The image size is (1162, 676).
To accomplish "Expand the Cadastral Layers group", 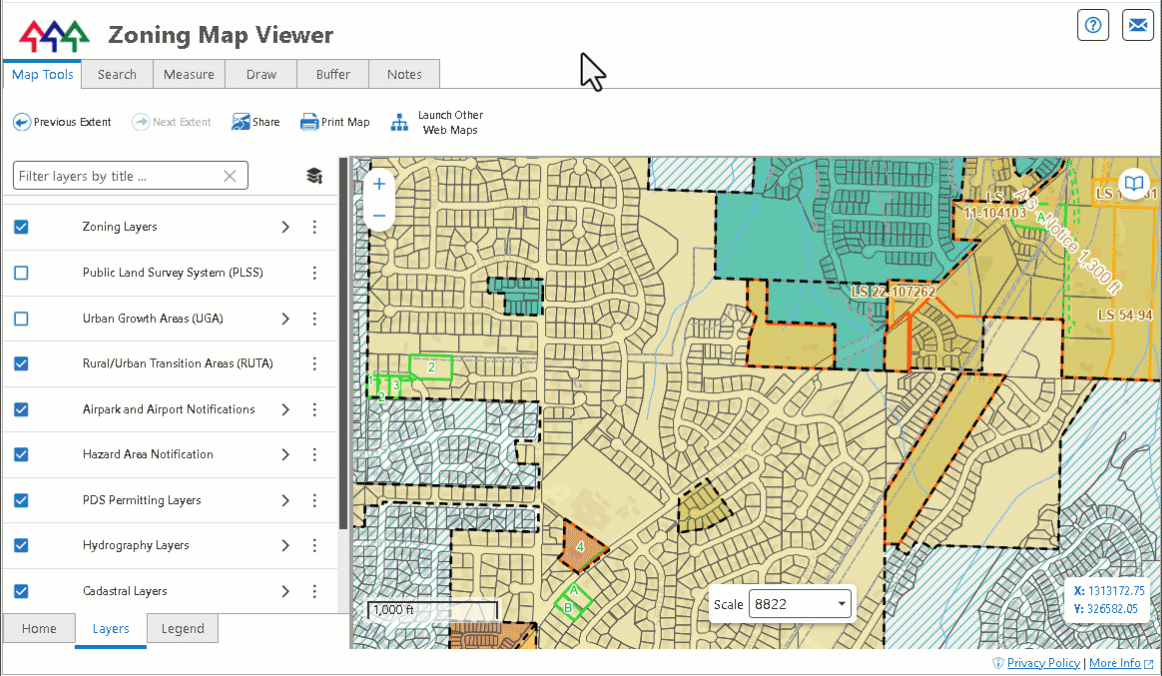I will pyautogui.click(x=285, y=591).
